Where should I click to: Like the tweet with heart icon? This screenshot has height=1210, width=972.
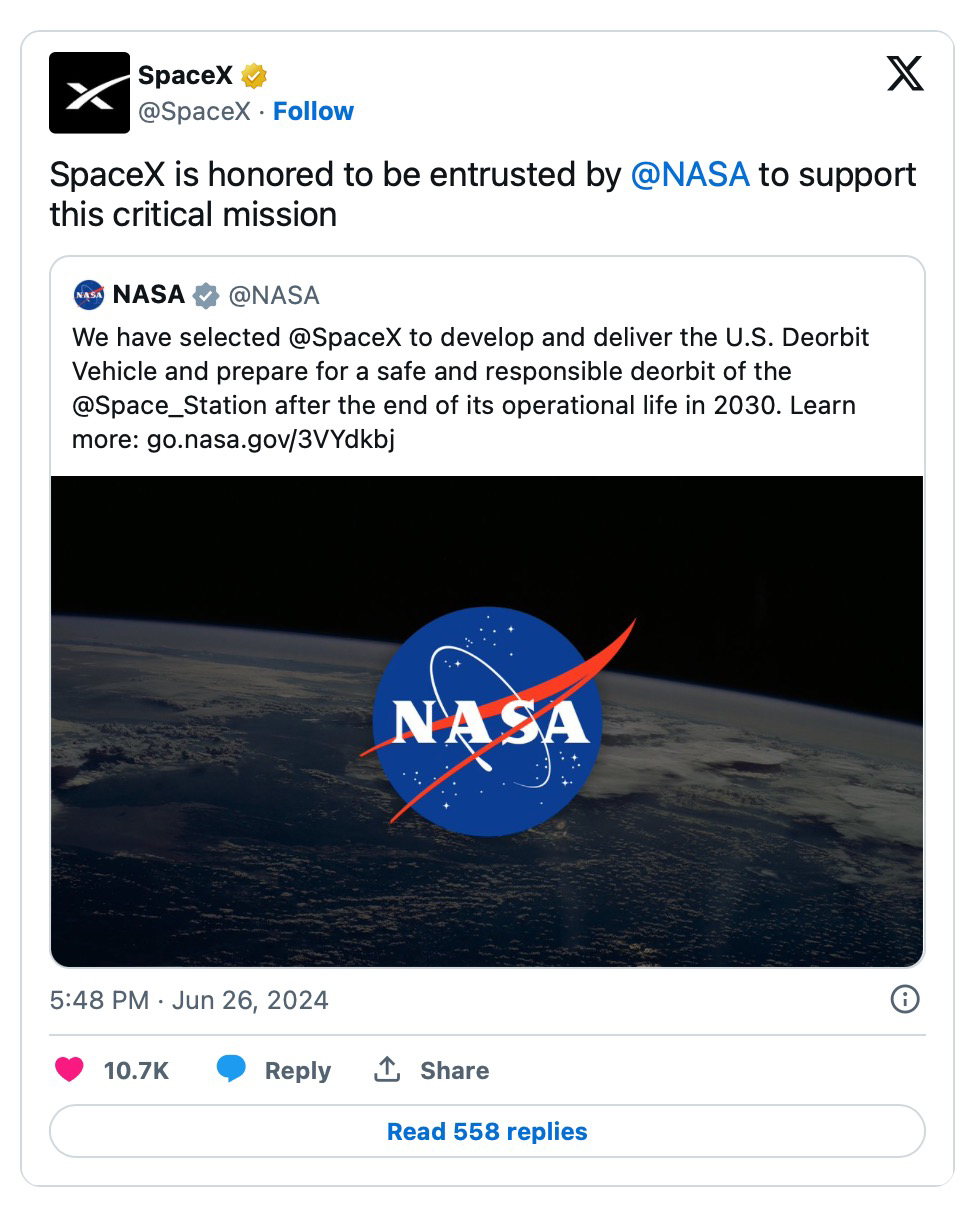pyautogui.click(x=69, y=1070)
